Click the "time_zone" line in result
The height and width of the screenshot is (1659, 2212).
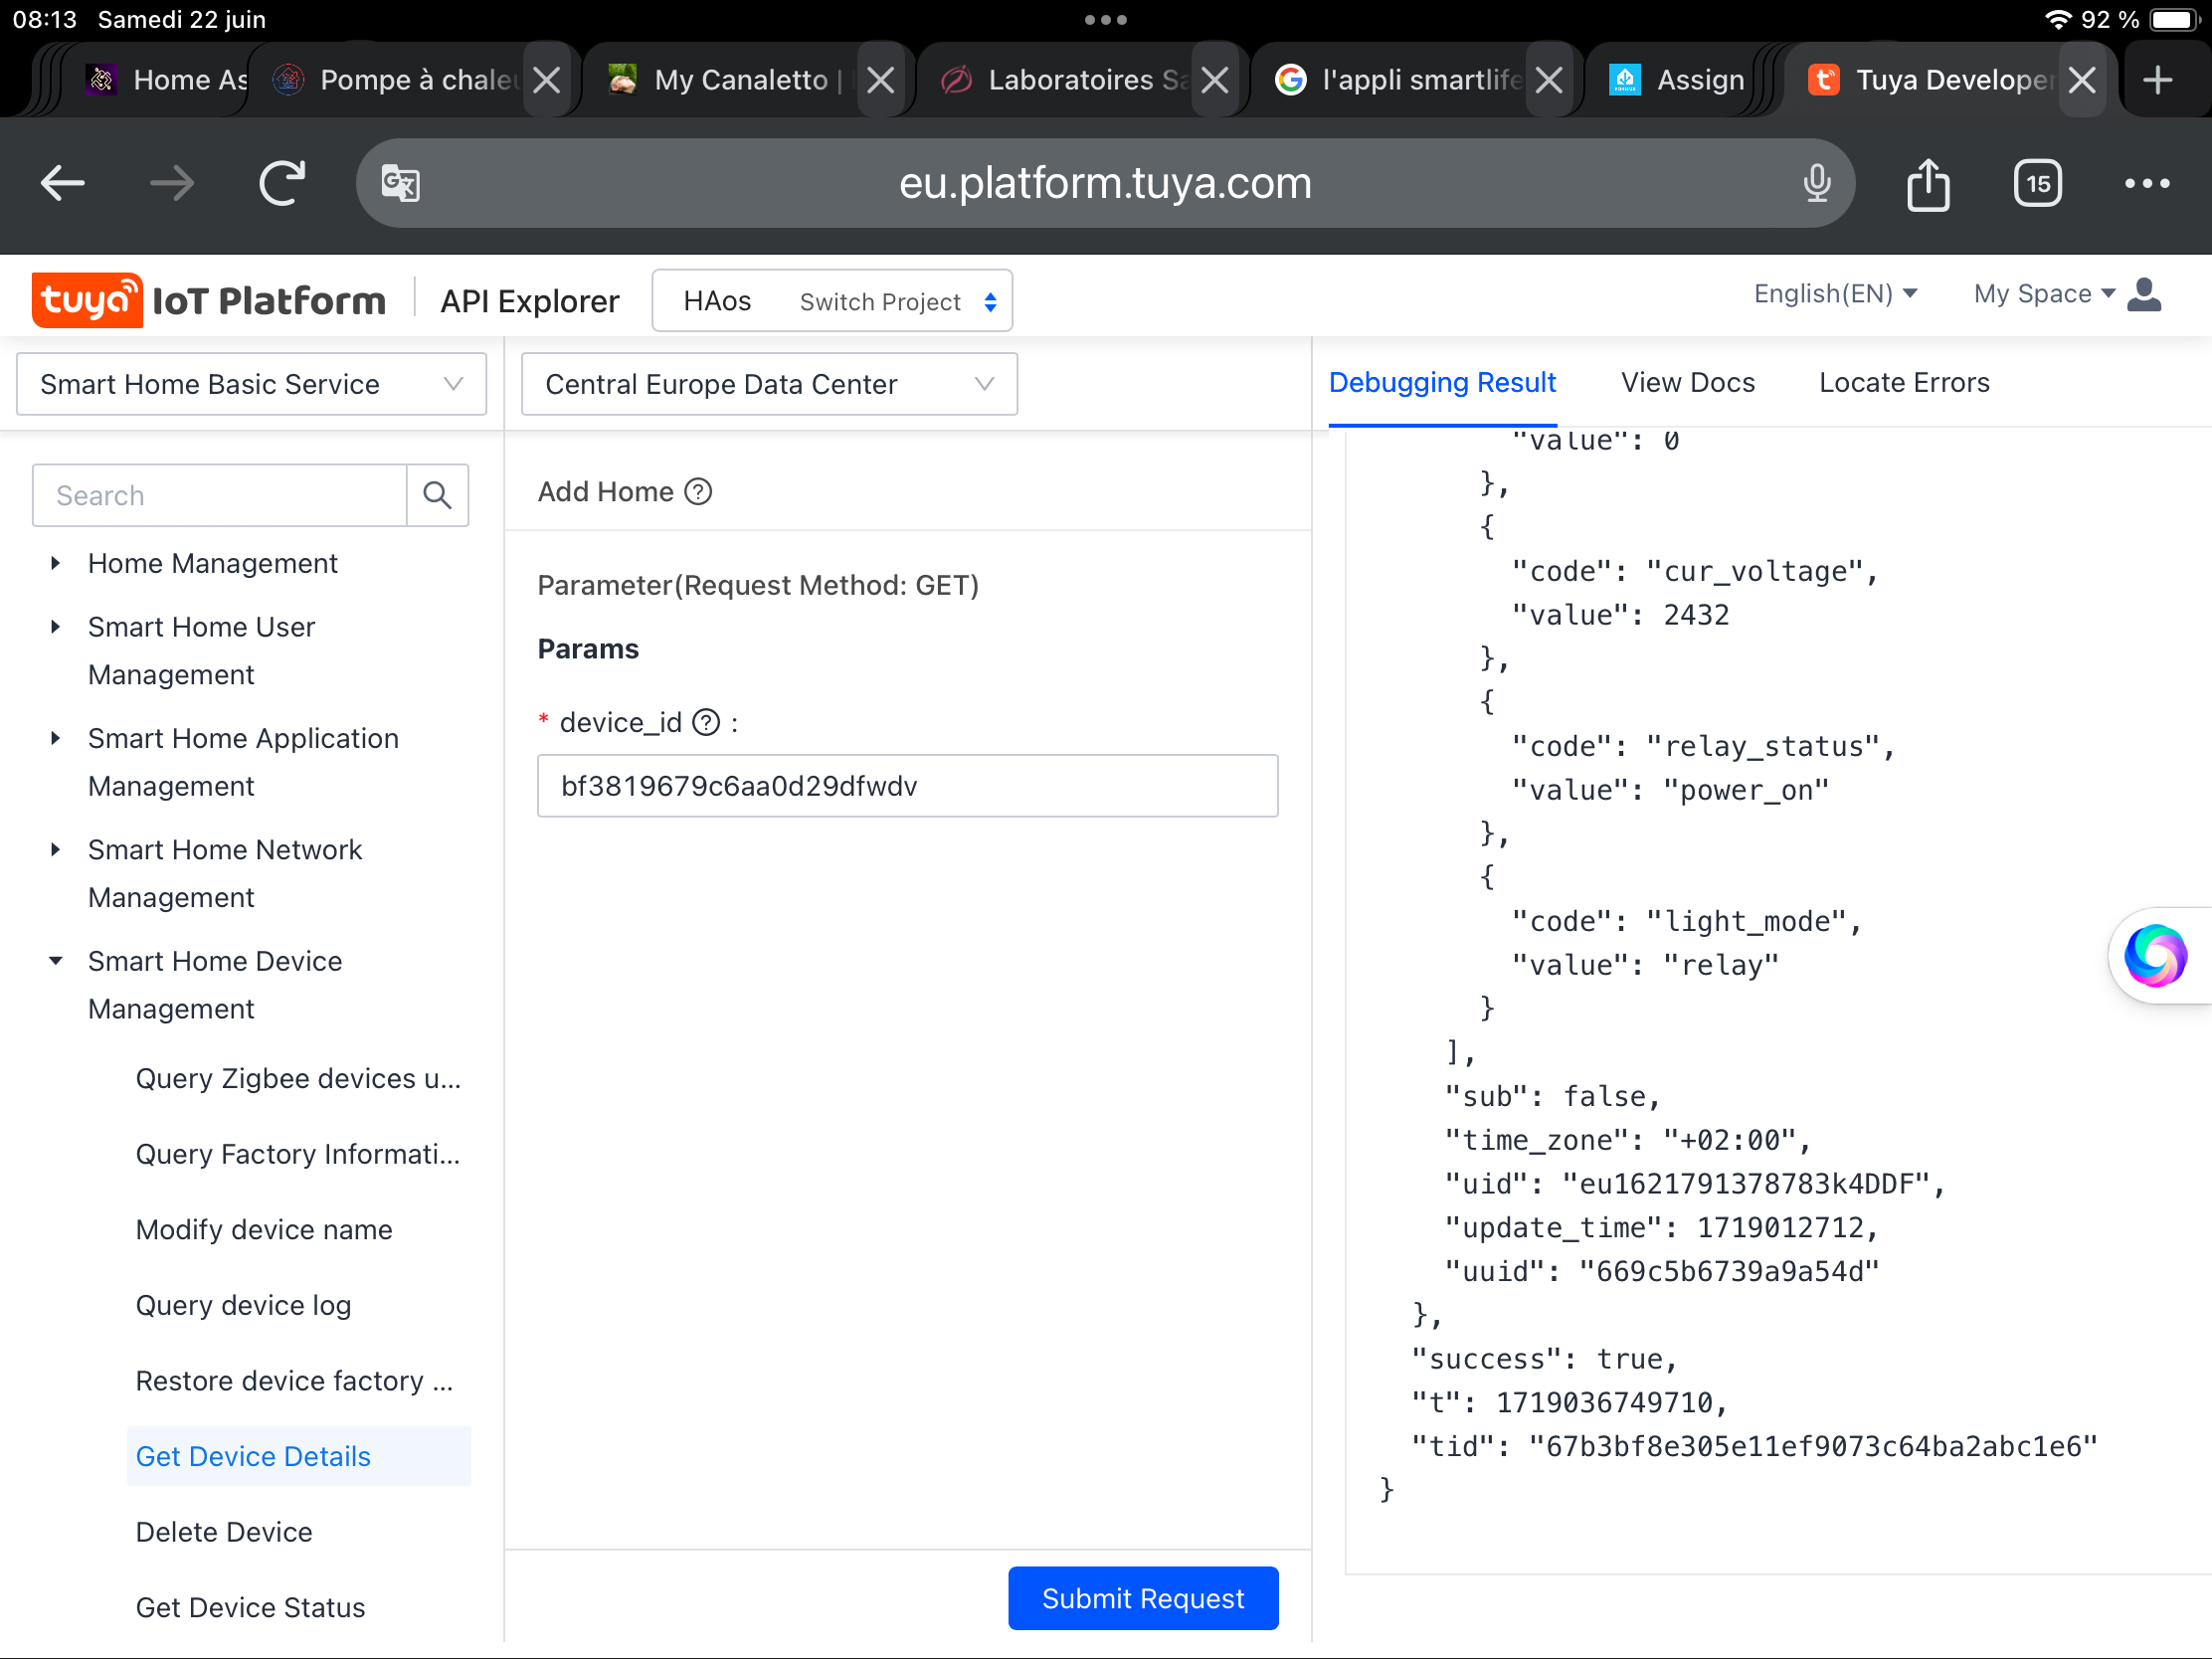(x=1627, y=1140)
